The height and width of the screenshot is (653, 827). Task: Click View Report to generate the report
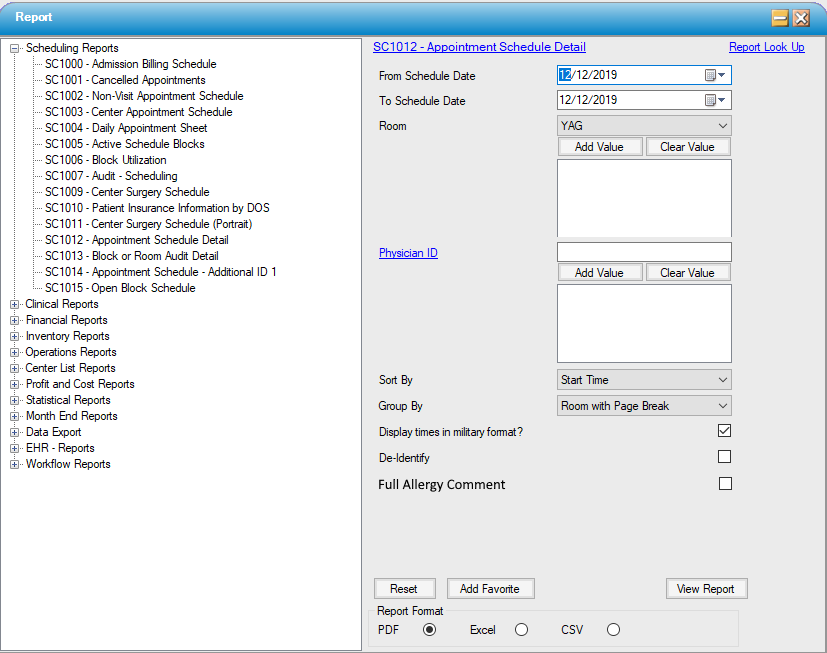click(706, 588)
